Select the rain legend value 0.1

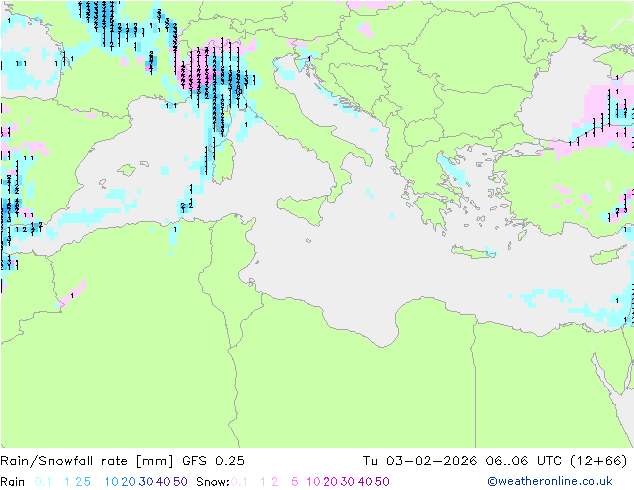coord(43,482)
